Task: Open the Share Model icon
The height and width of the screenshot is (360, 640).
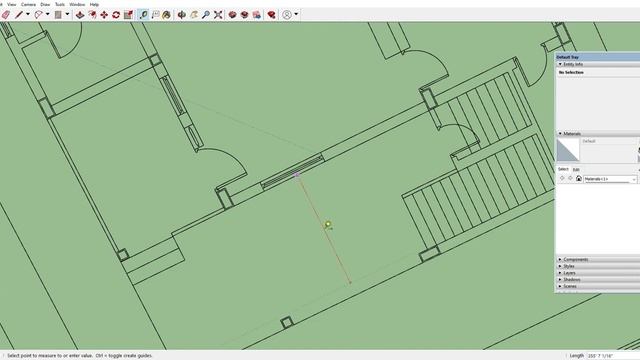Action: coord(244,15)
